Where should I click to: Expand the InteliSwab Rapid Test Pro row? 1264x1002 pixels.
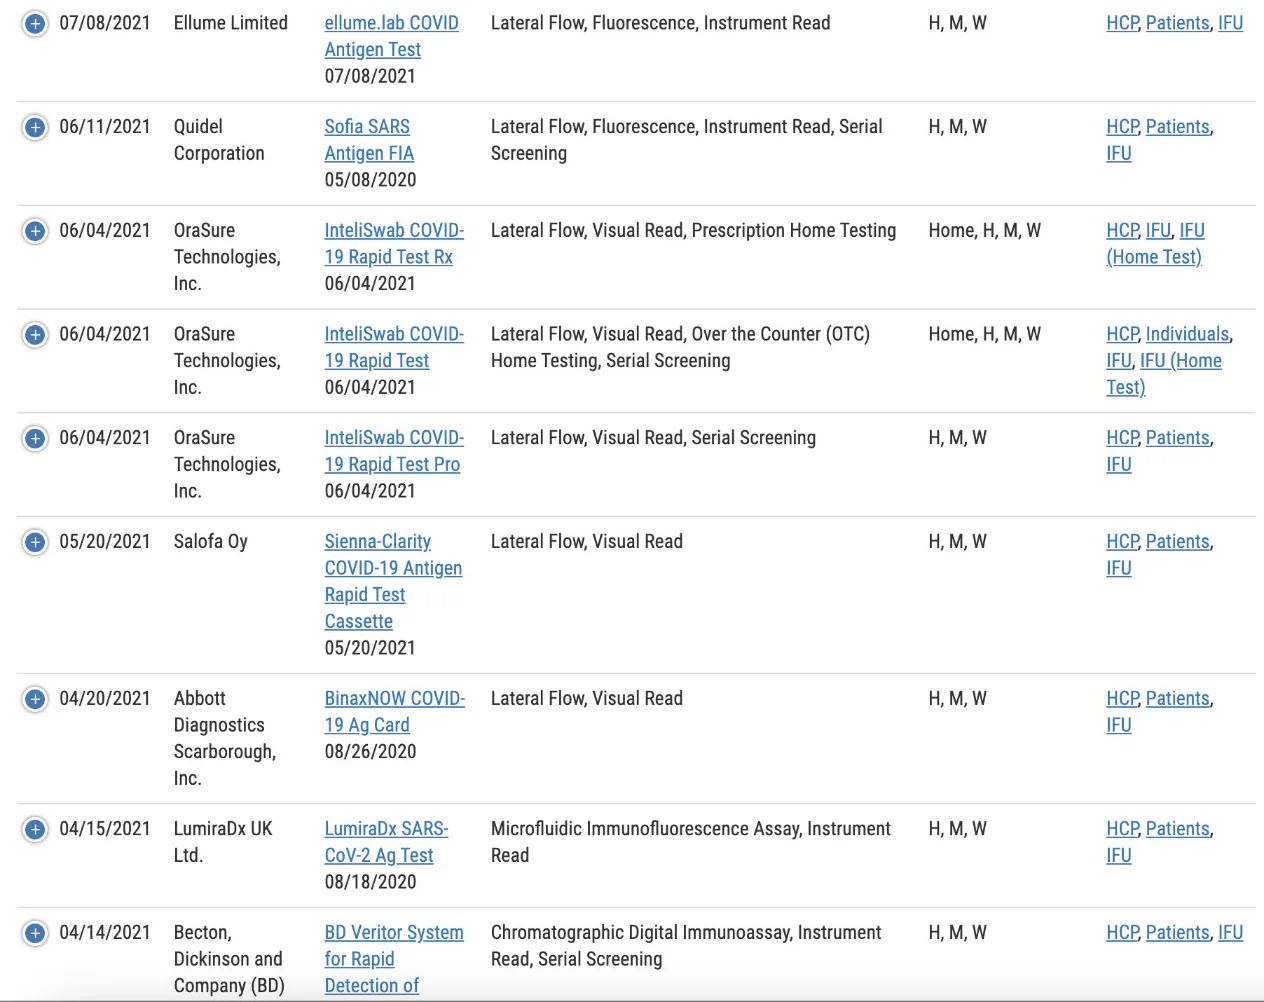coord(35,438)
